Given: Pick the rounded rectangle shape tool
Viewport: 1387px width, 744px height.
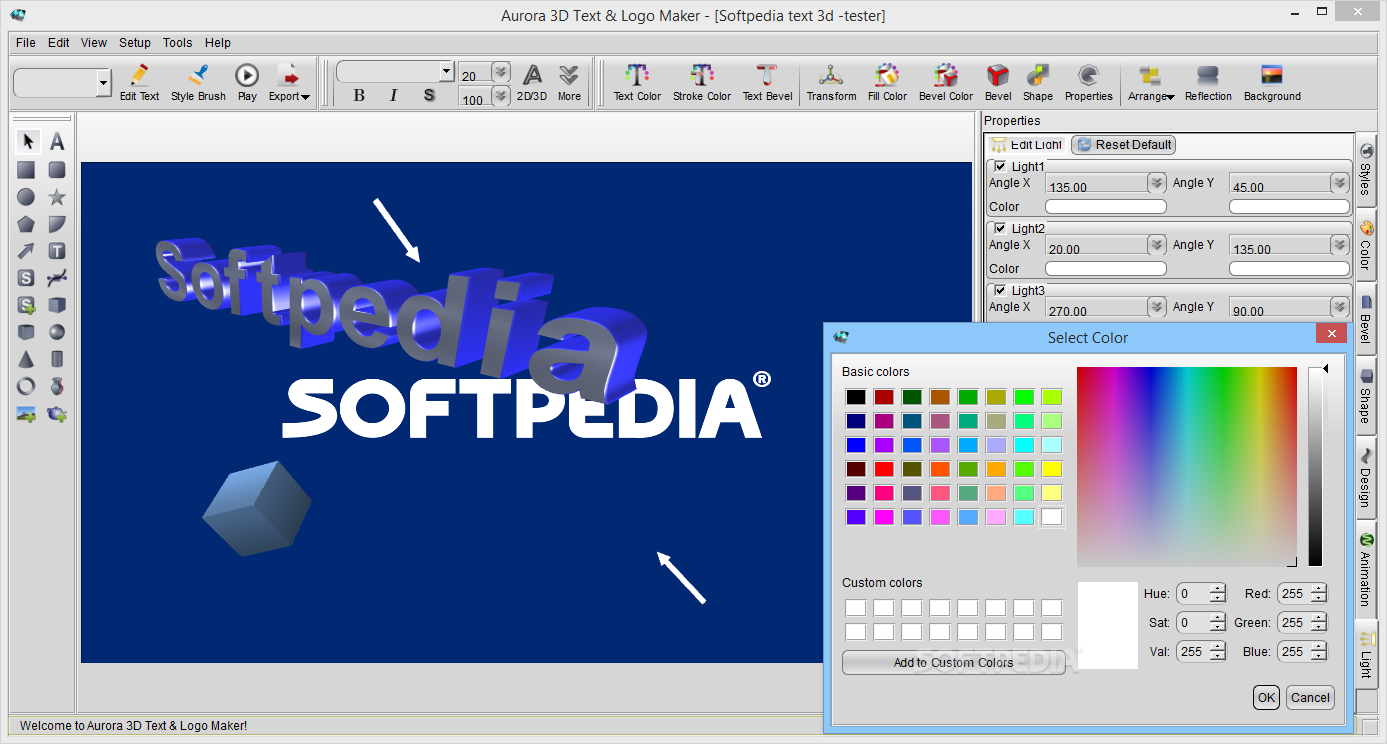Looking at the screenshot, I should pyautogui.click(x=57, y=170).
